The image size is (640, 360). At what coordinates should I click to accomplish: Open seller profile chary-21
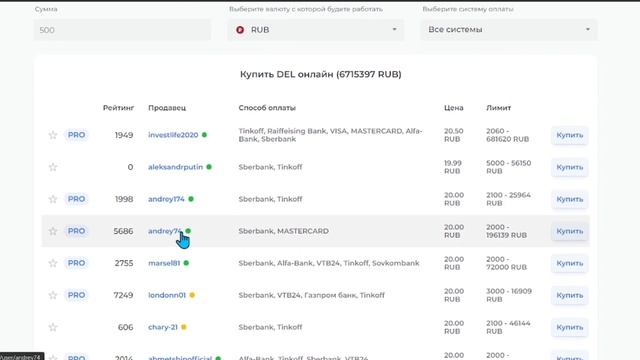[x=163, y=327]
